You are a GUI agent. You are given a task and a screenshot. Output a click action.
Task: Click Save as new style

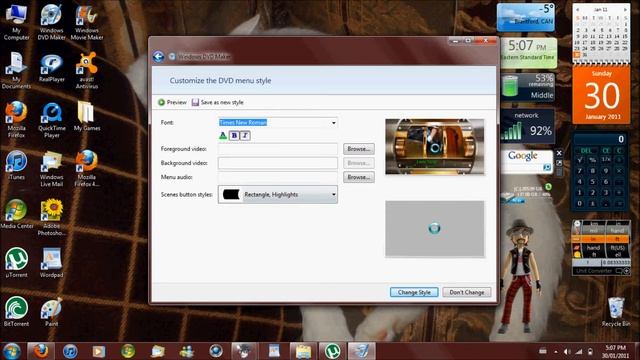click(x=218, y=102)
